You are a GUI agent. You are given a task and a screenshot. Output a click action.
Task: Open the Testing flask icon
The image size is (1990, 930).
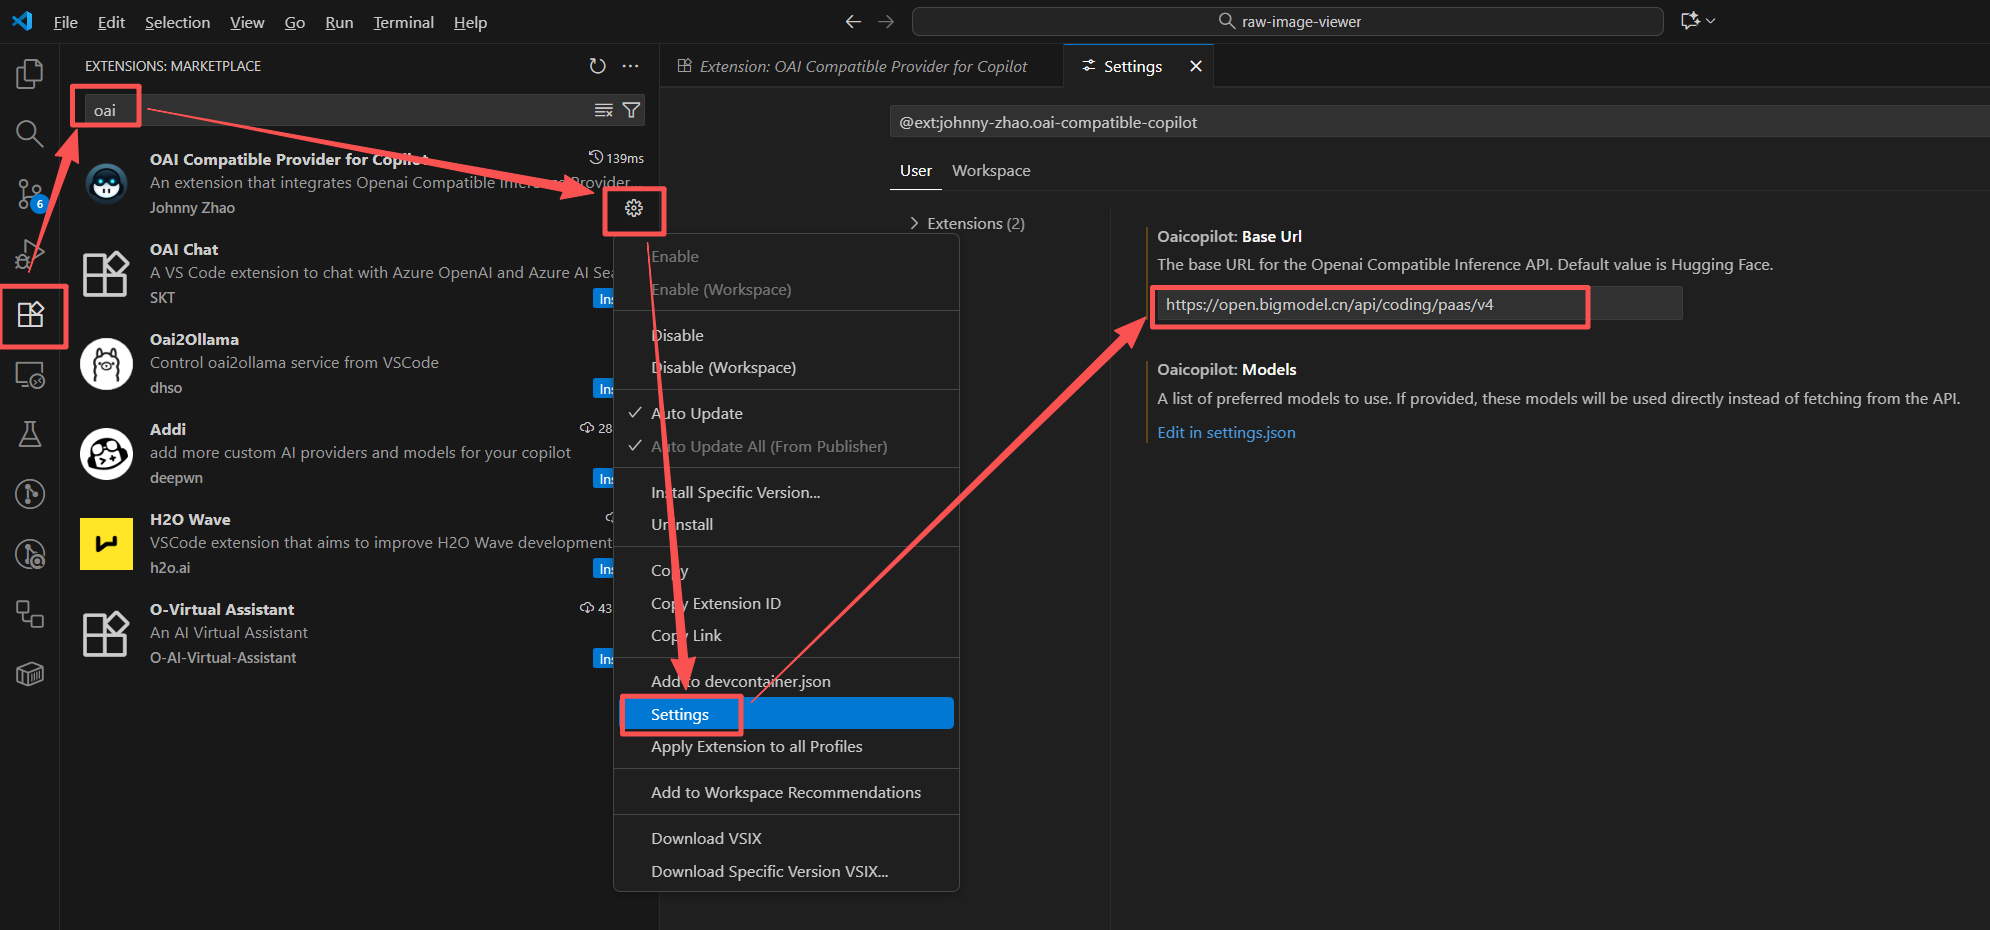point(30,434)
